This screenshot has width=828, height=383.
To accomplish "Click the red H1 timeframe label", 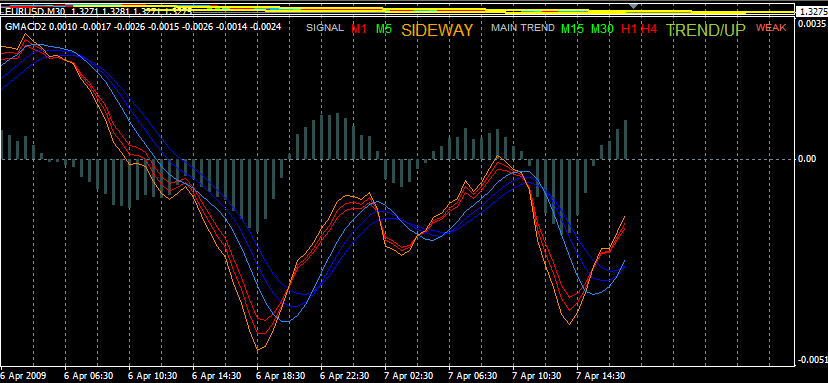I will [x=629, y=29].
